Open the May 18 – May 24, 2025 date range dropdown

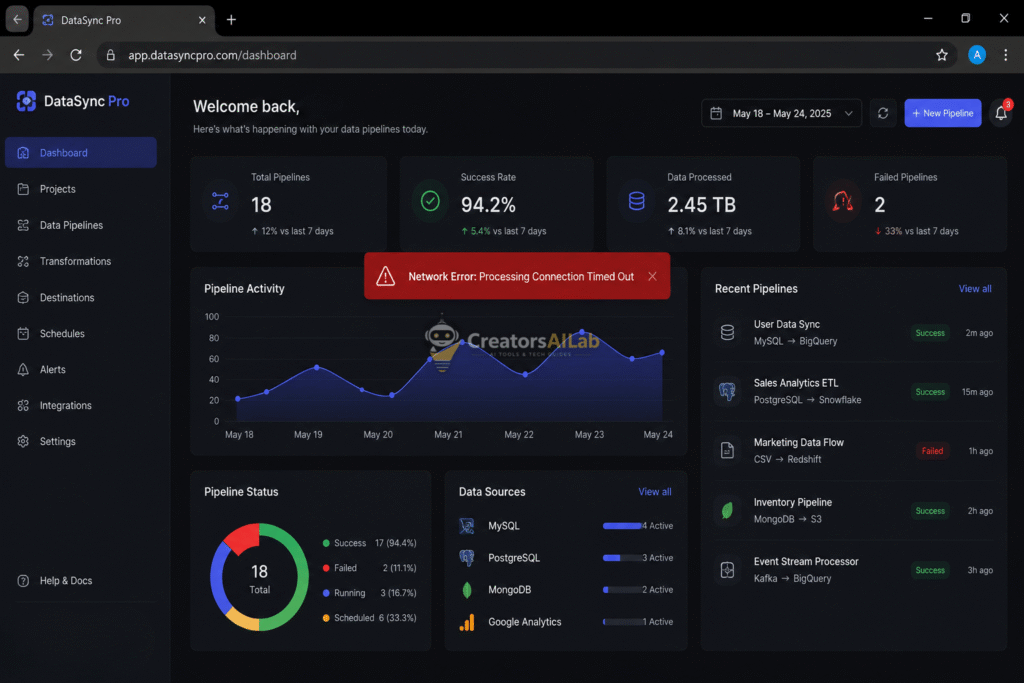tap(781, 113)
